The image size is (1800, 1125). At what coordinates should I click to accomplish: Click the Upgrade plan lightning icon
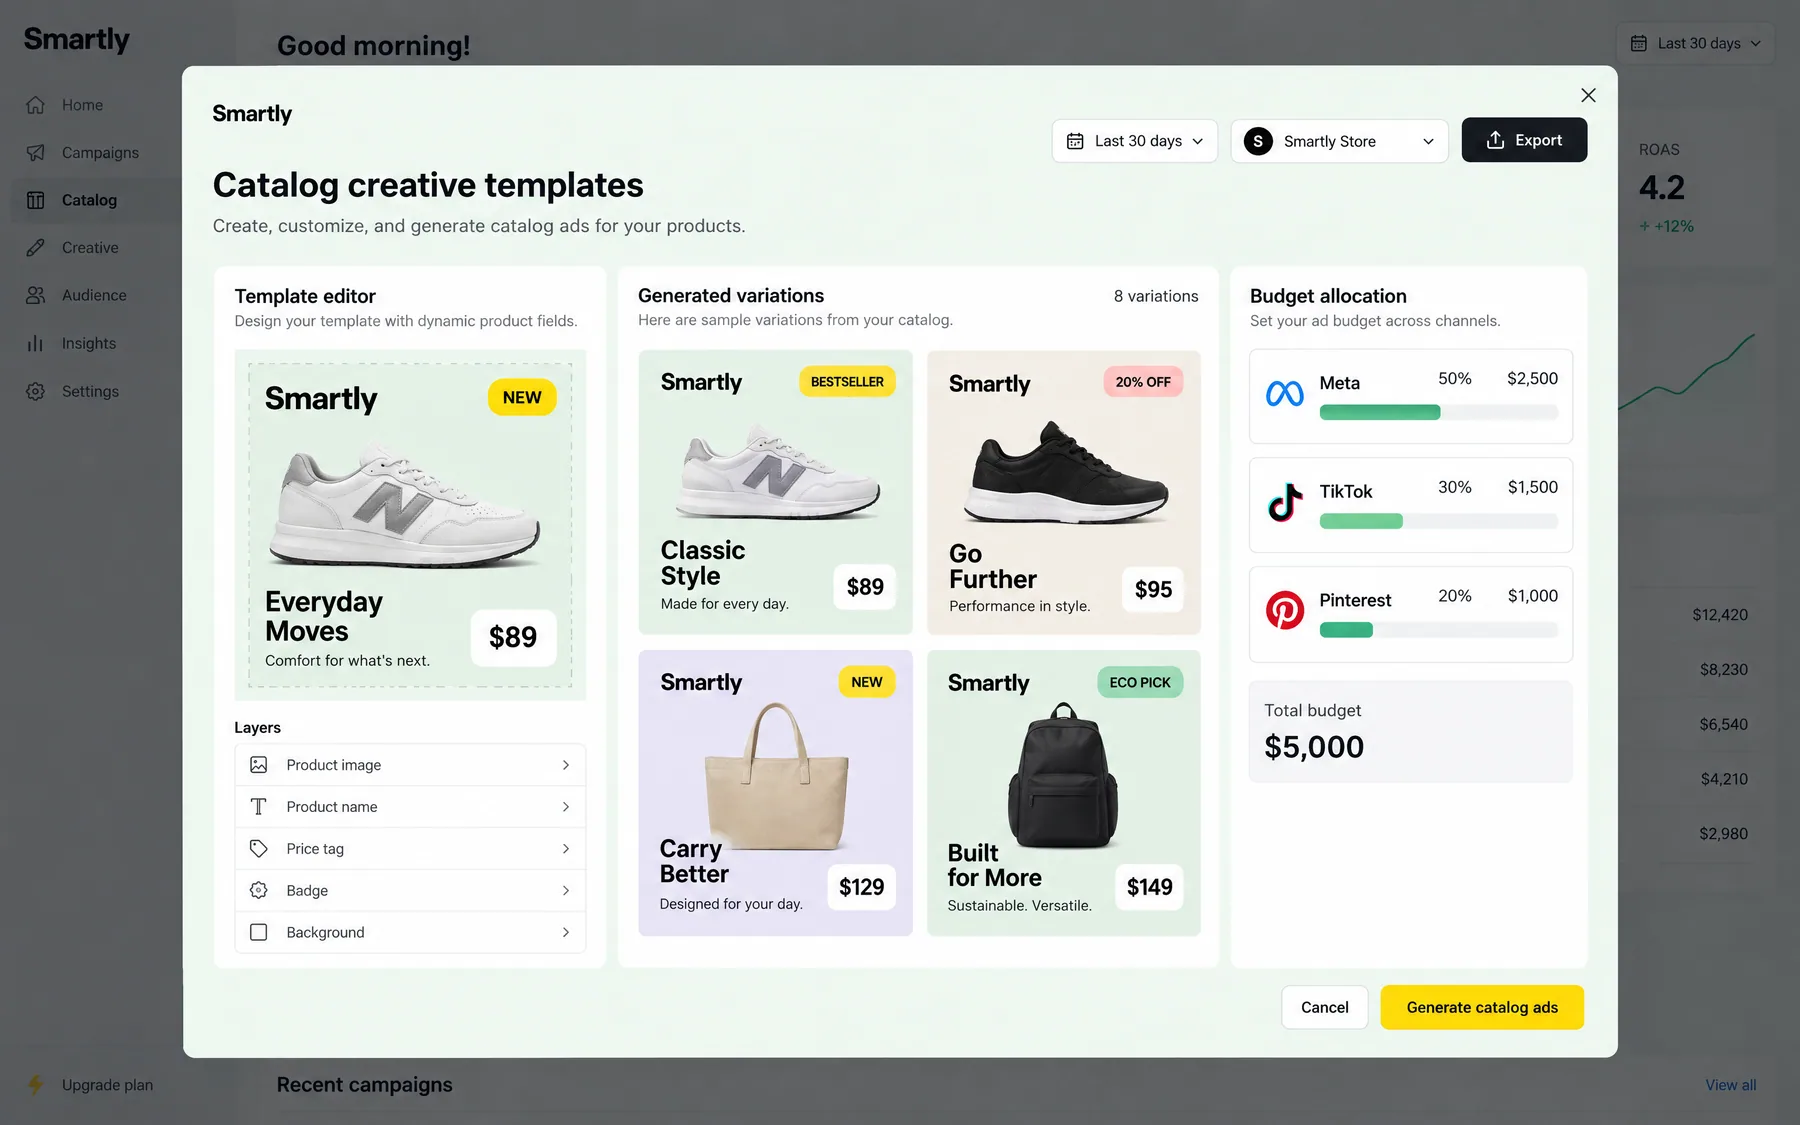tap(36, 1085)
